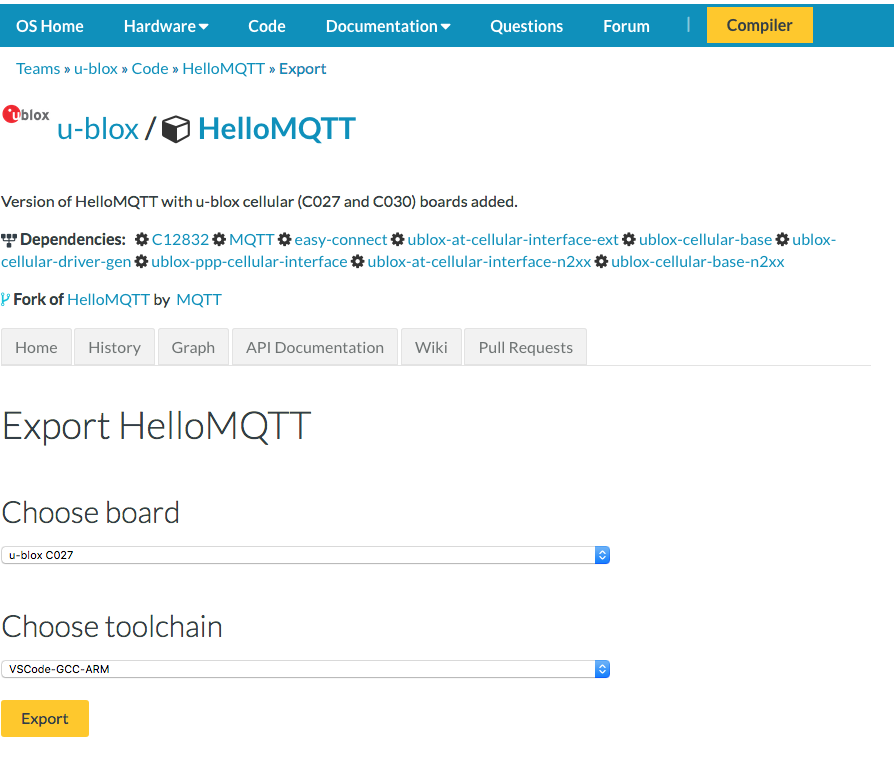Screen dimensions: 894x781
Task: Click the u-blox logo icon
Action: (26, 114)
